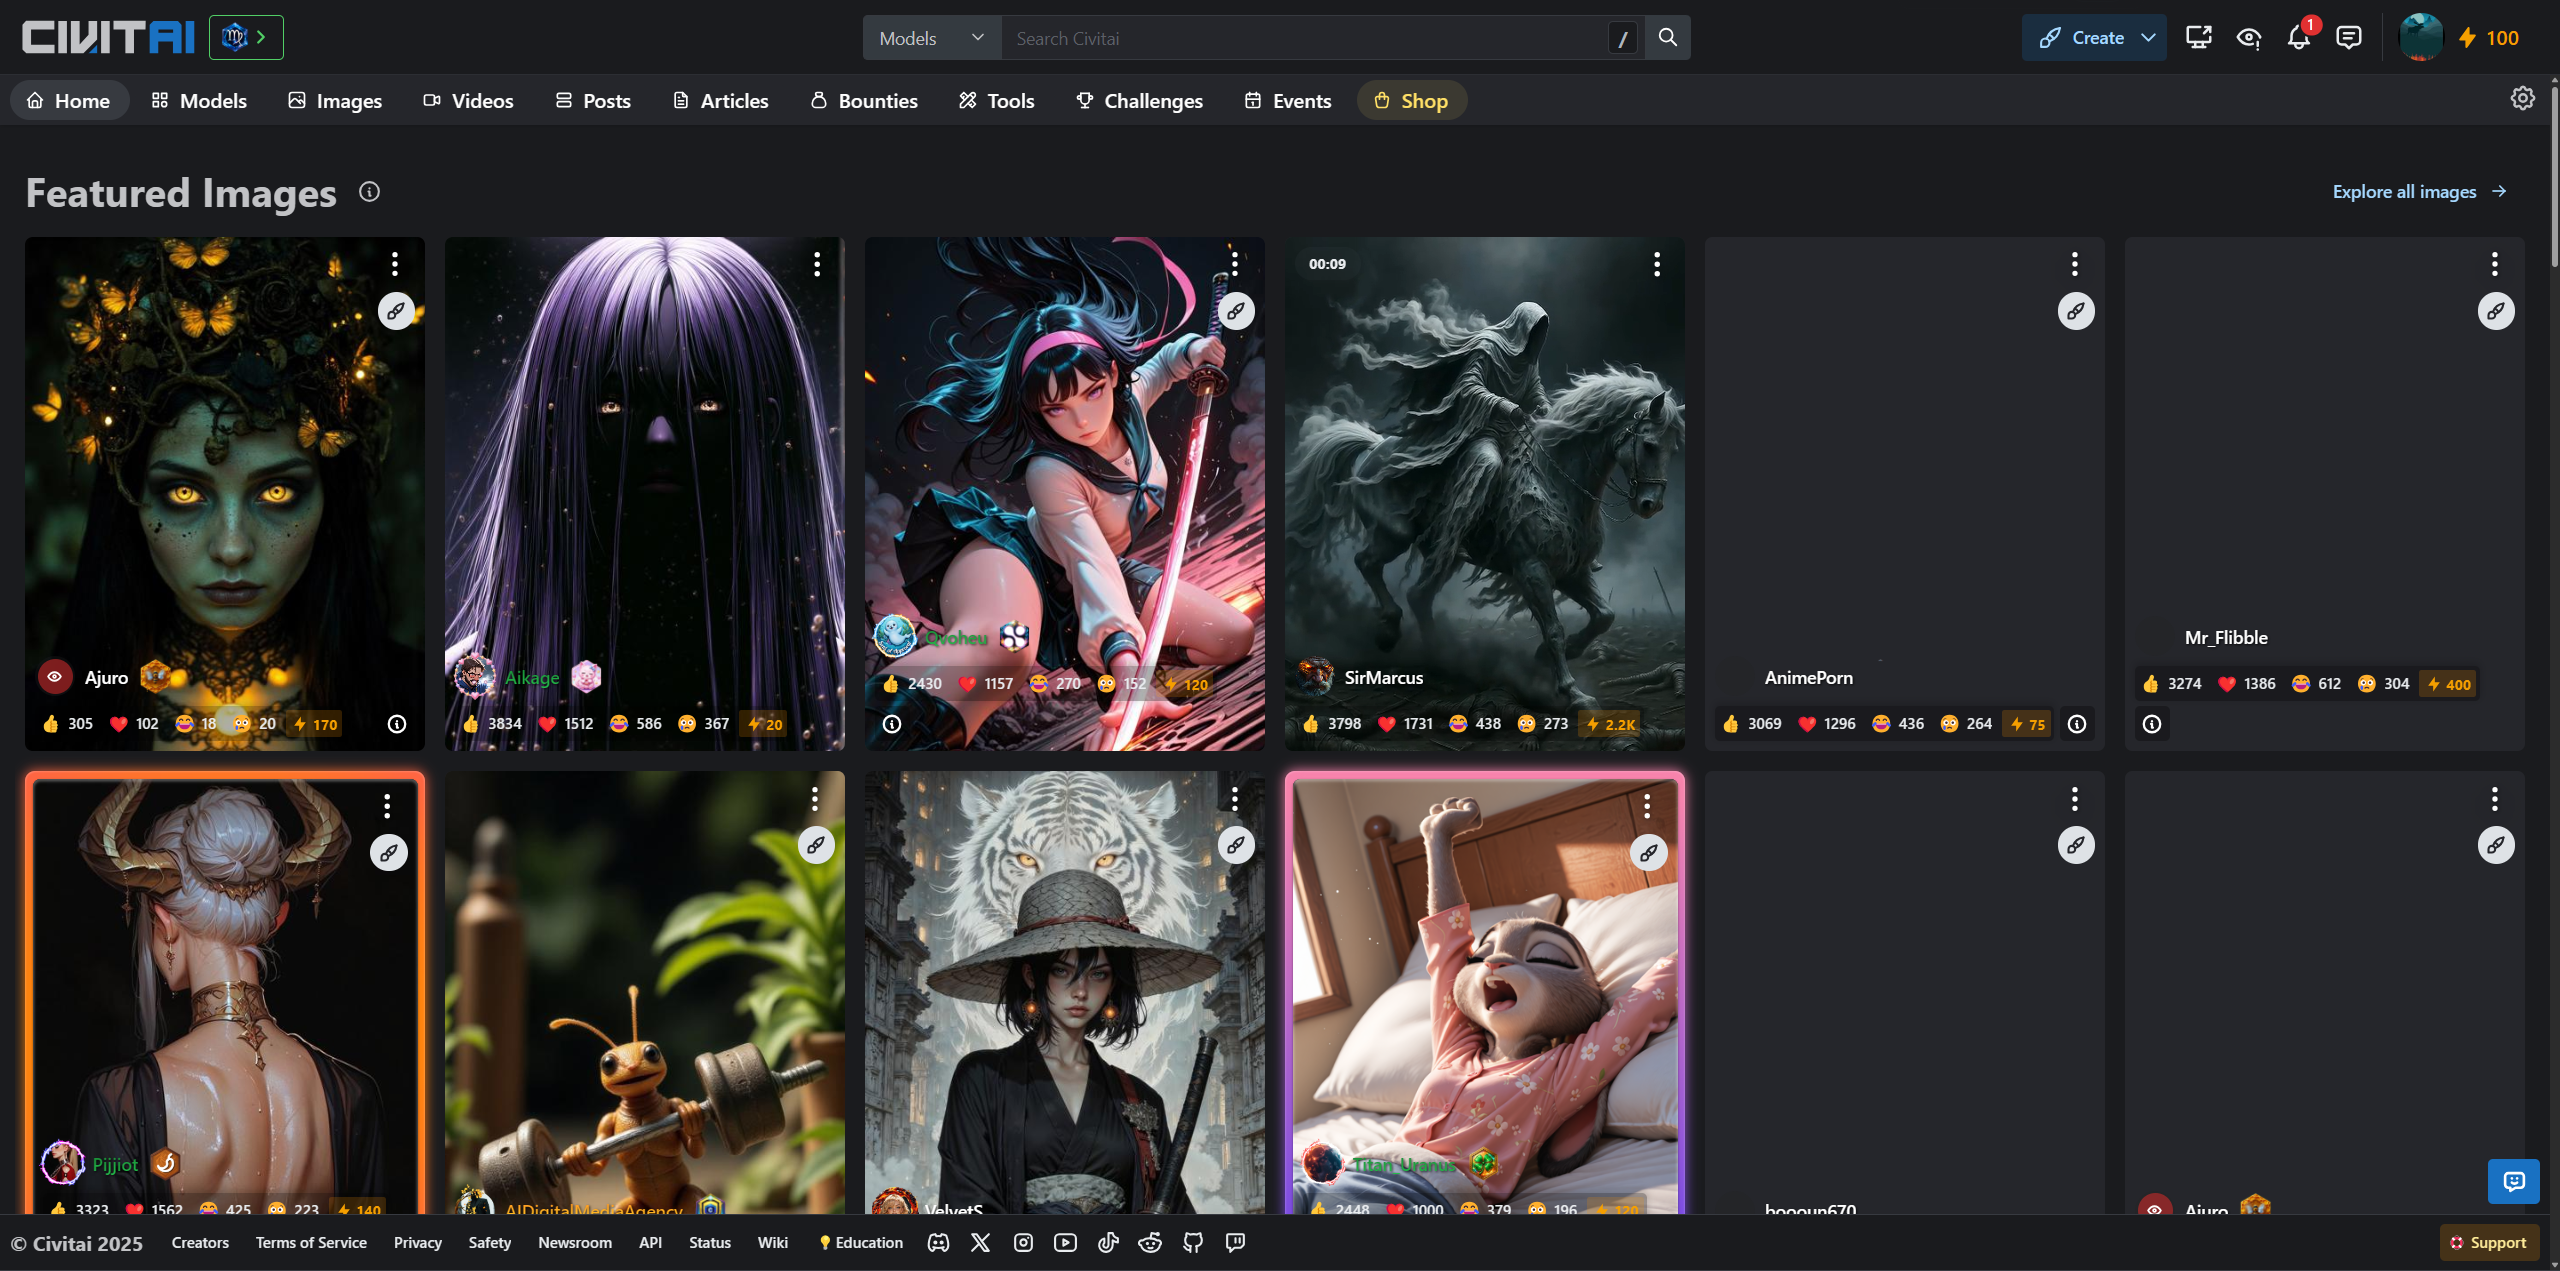Viewport: 2560px width, 1271px height.
Task: Open the chat messages icon in header
Action: coord(2348,38)
